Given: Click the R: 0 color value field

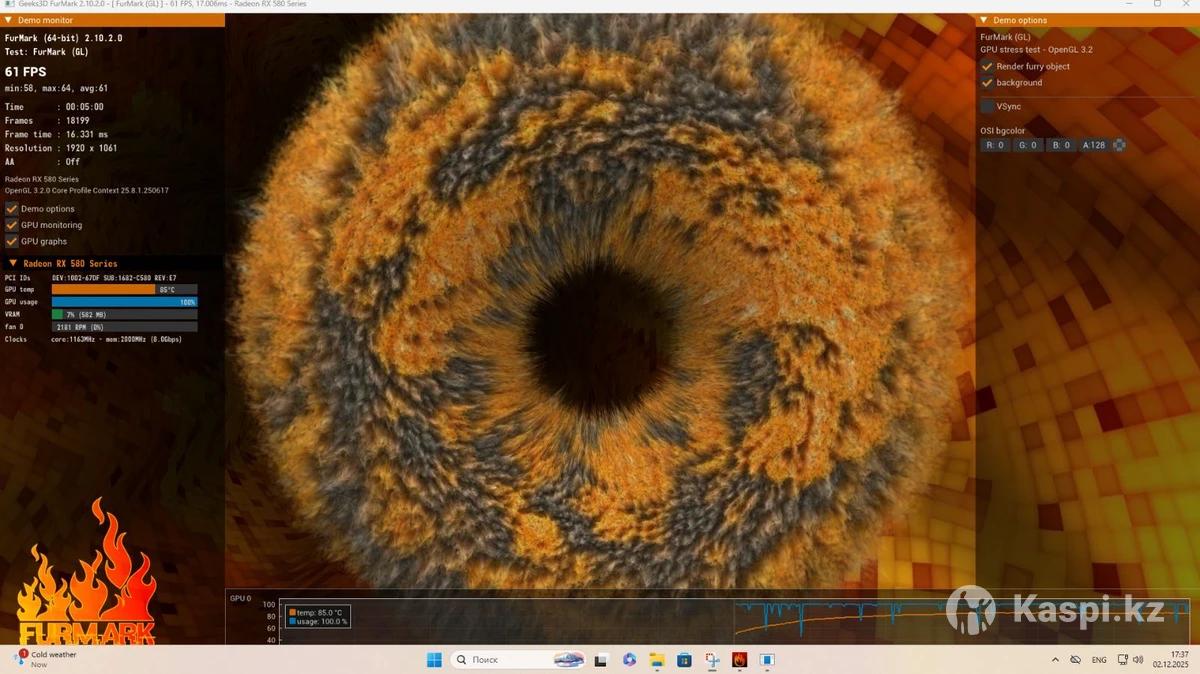Looking at the screenshot, I should coord(994,145).
